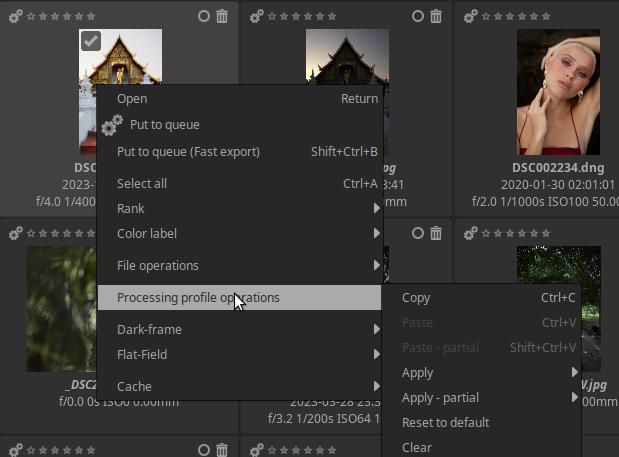Click the gear icon above DSC002234.dng
Image resolution: width=619 pixels, height=457 pixels.
point(470,16)
